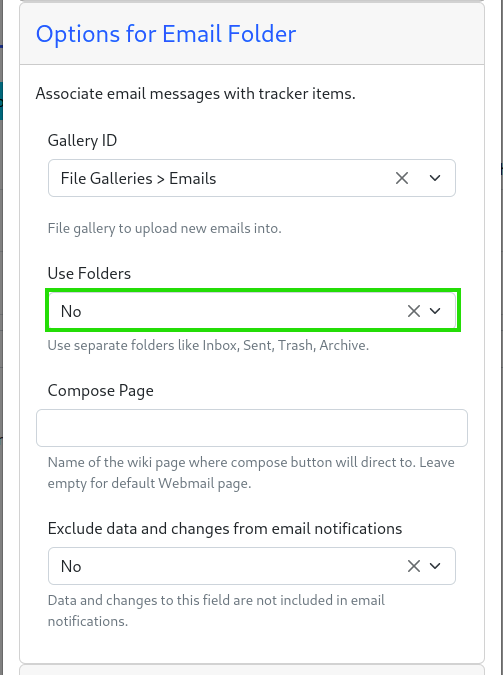503x675 pixels.
Task: Clear the Use Folders value via X icon
Action: [x=414, y=311]
